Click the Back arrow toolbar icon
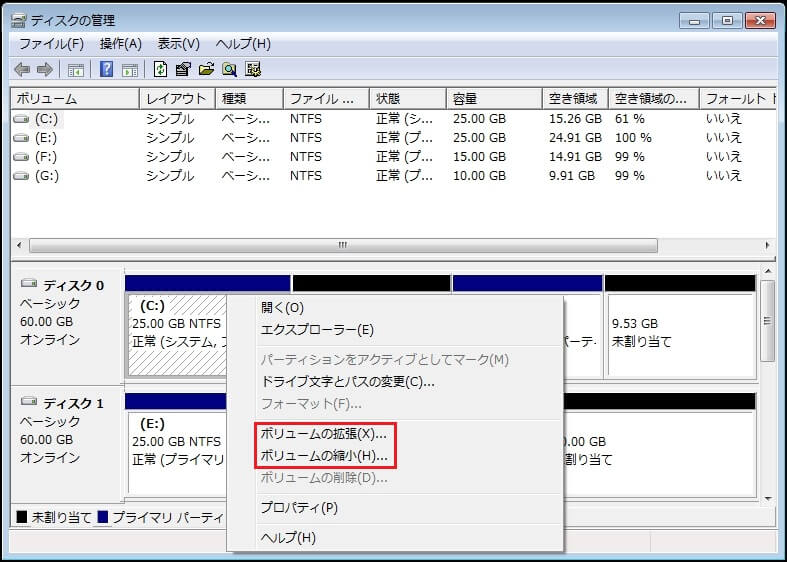The image size is (787, 562). (x=22, y=69)
